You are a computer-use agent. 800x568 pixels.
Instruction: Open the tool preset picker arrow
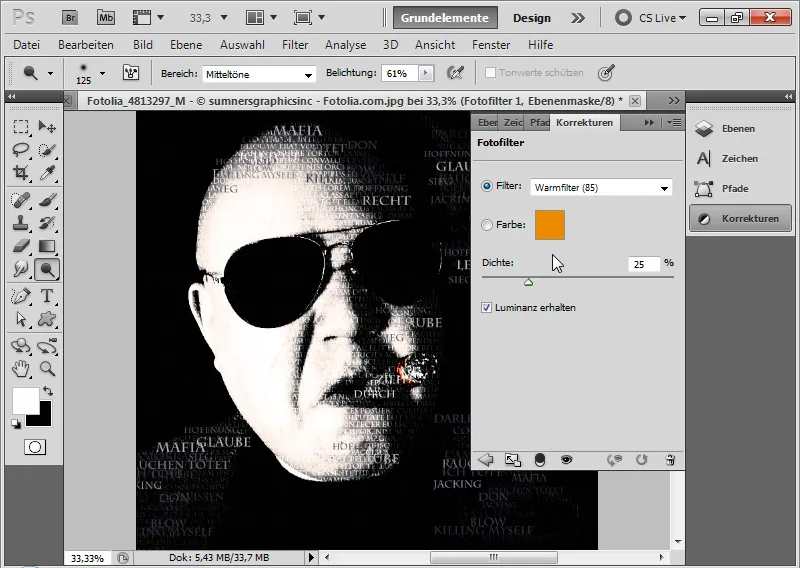[51, 73]
